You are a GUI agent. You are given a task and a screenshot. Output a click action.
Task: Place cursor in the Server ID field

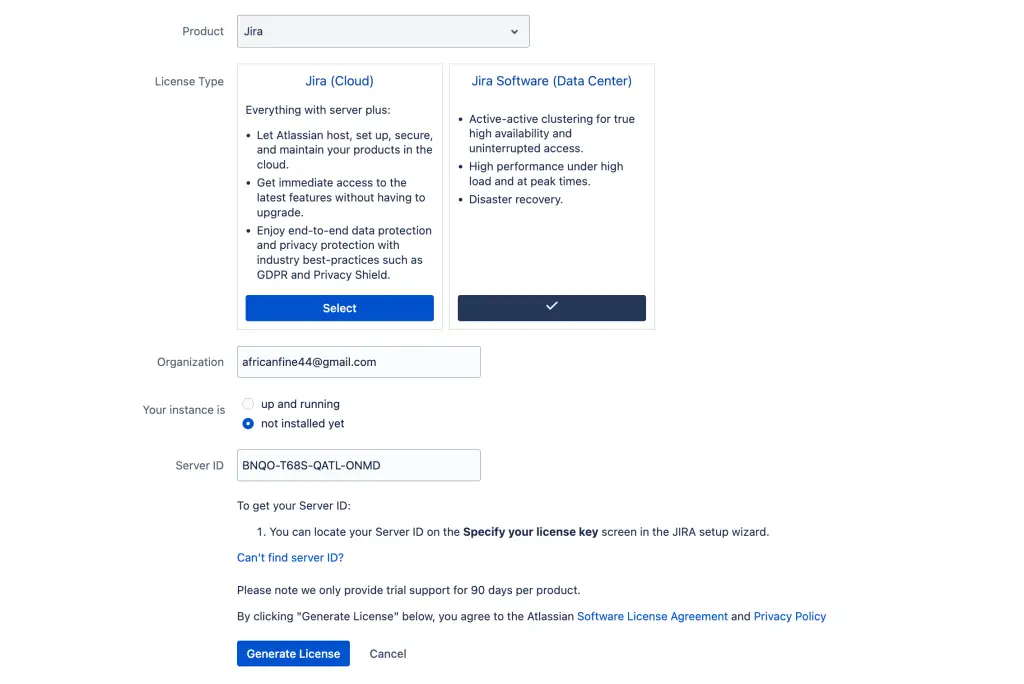(x=358, y=465)
